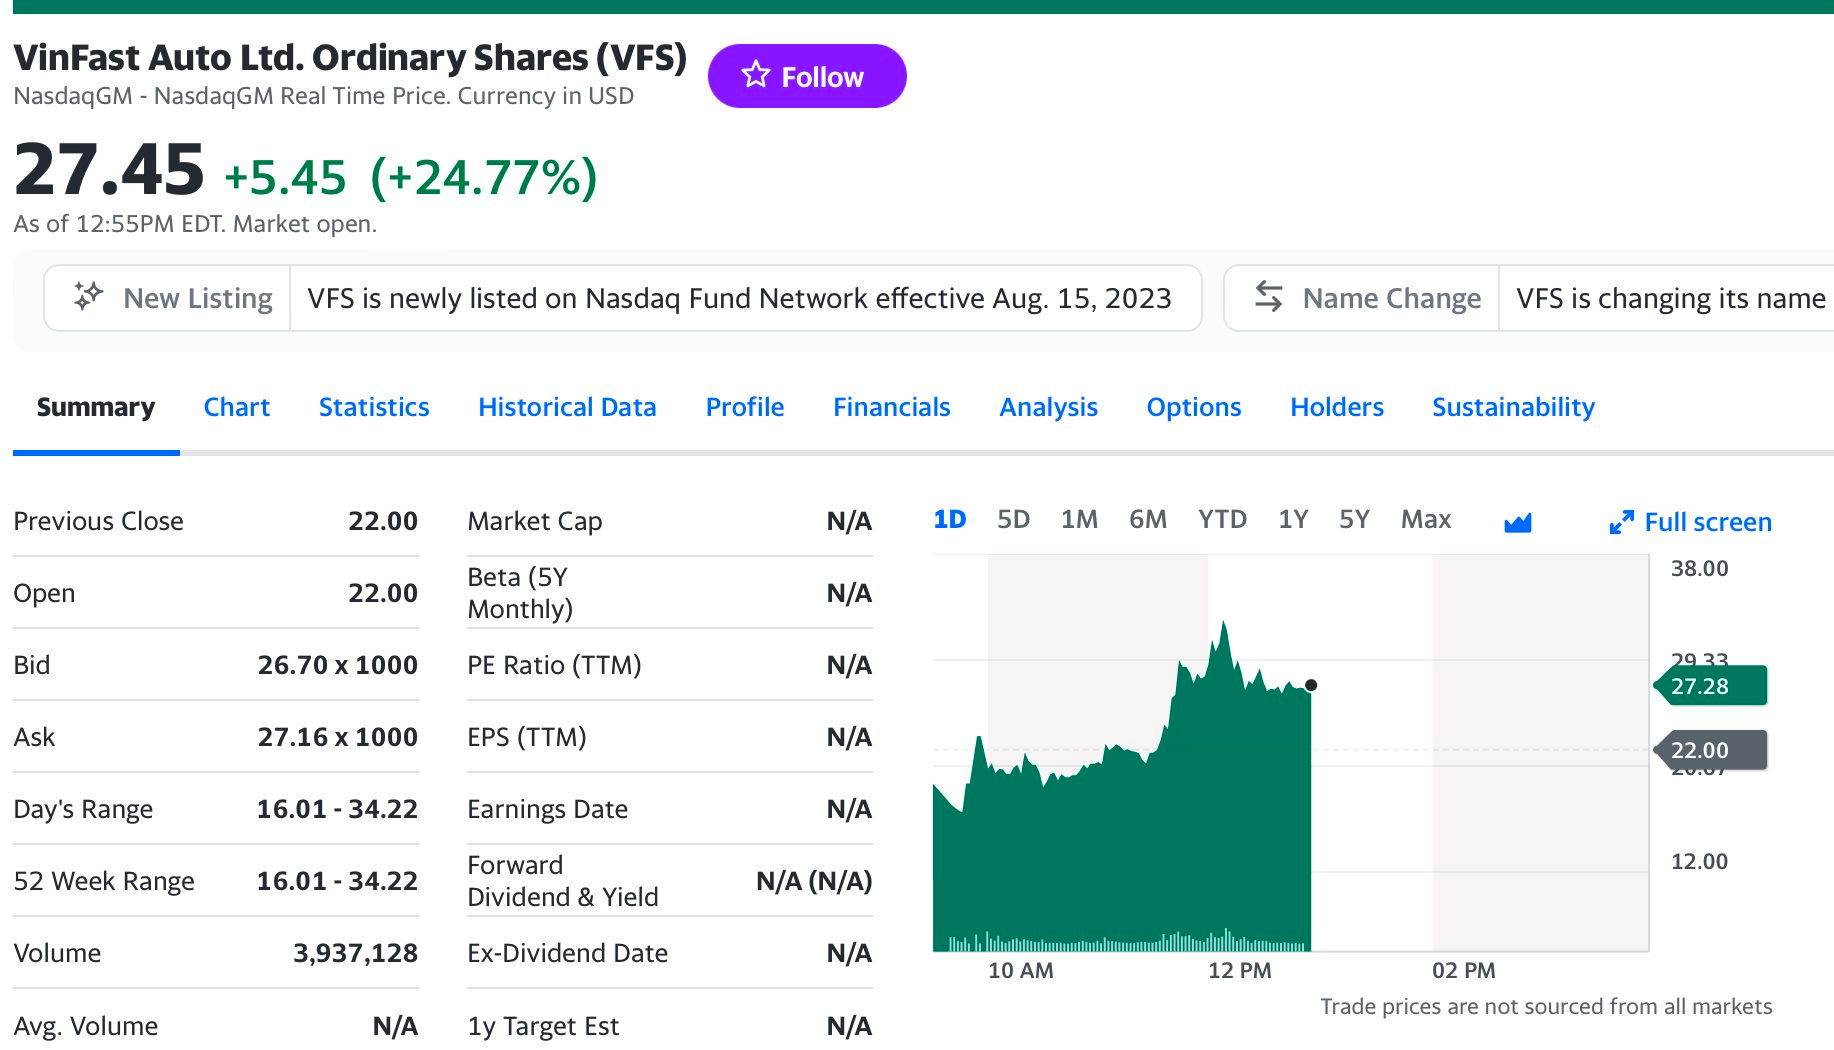Open the Analysis tab

1049,407
